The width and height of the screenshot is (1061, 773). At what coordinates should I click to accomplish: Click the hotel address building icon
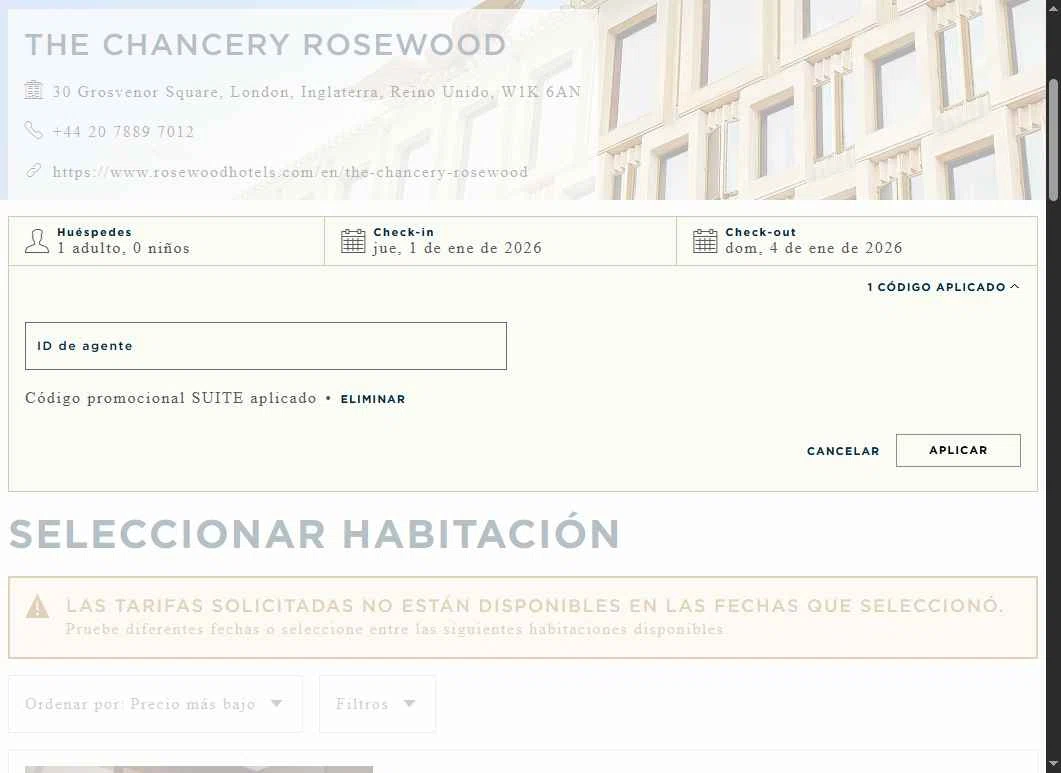tap(34, 90)
